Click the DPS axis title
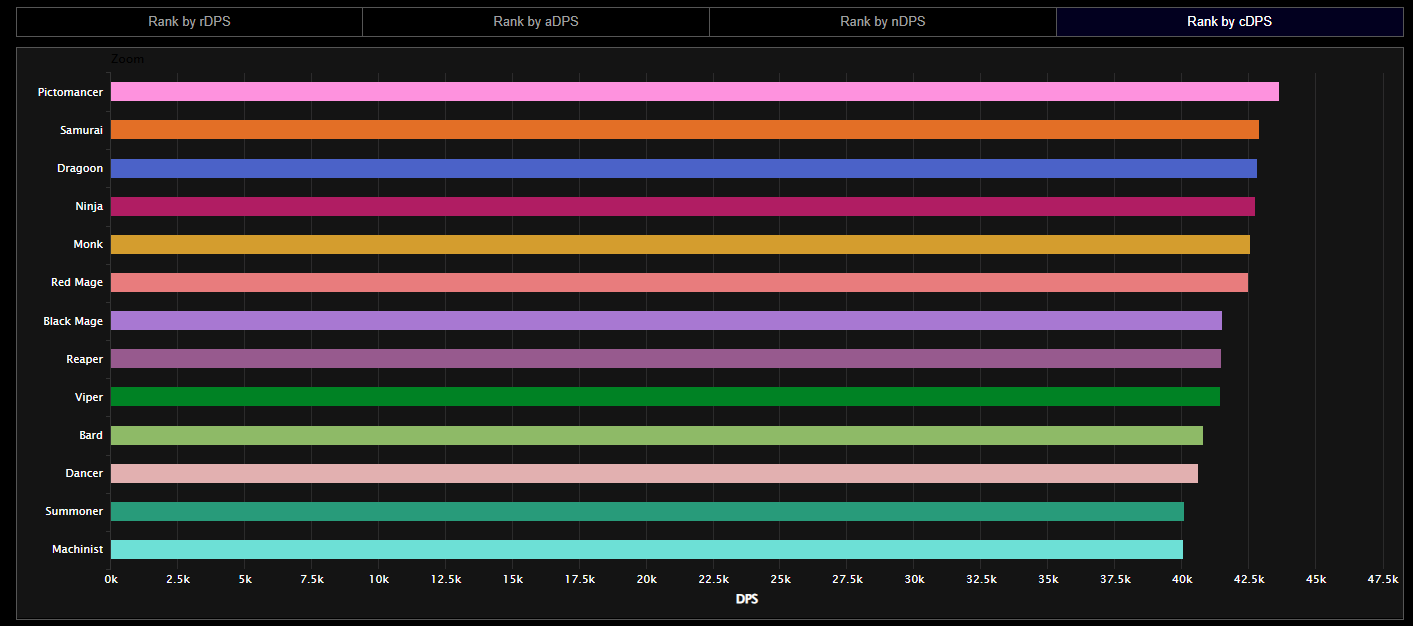 [x=747, y=599]
